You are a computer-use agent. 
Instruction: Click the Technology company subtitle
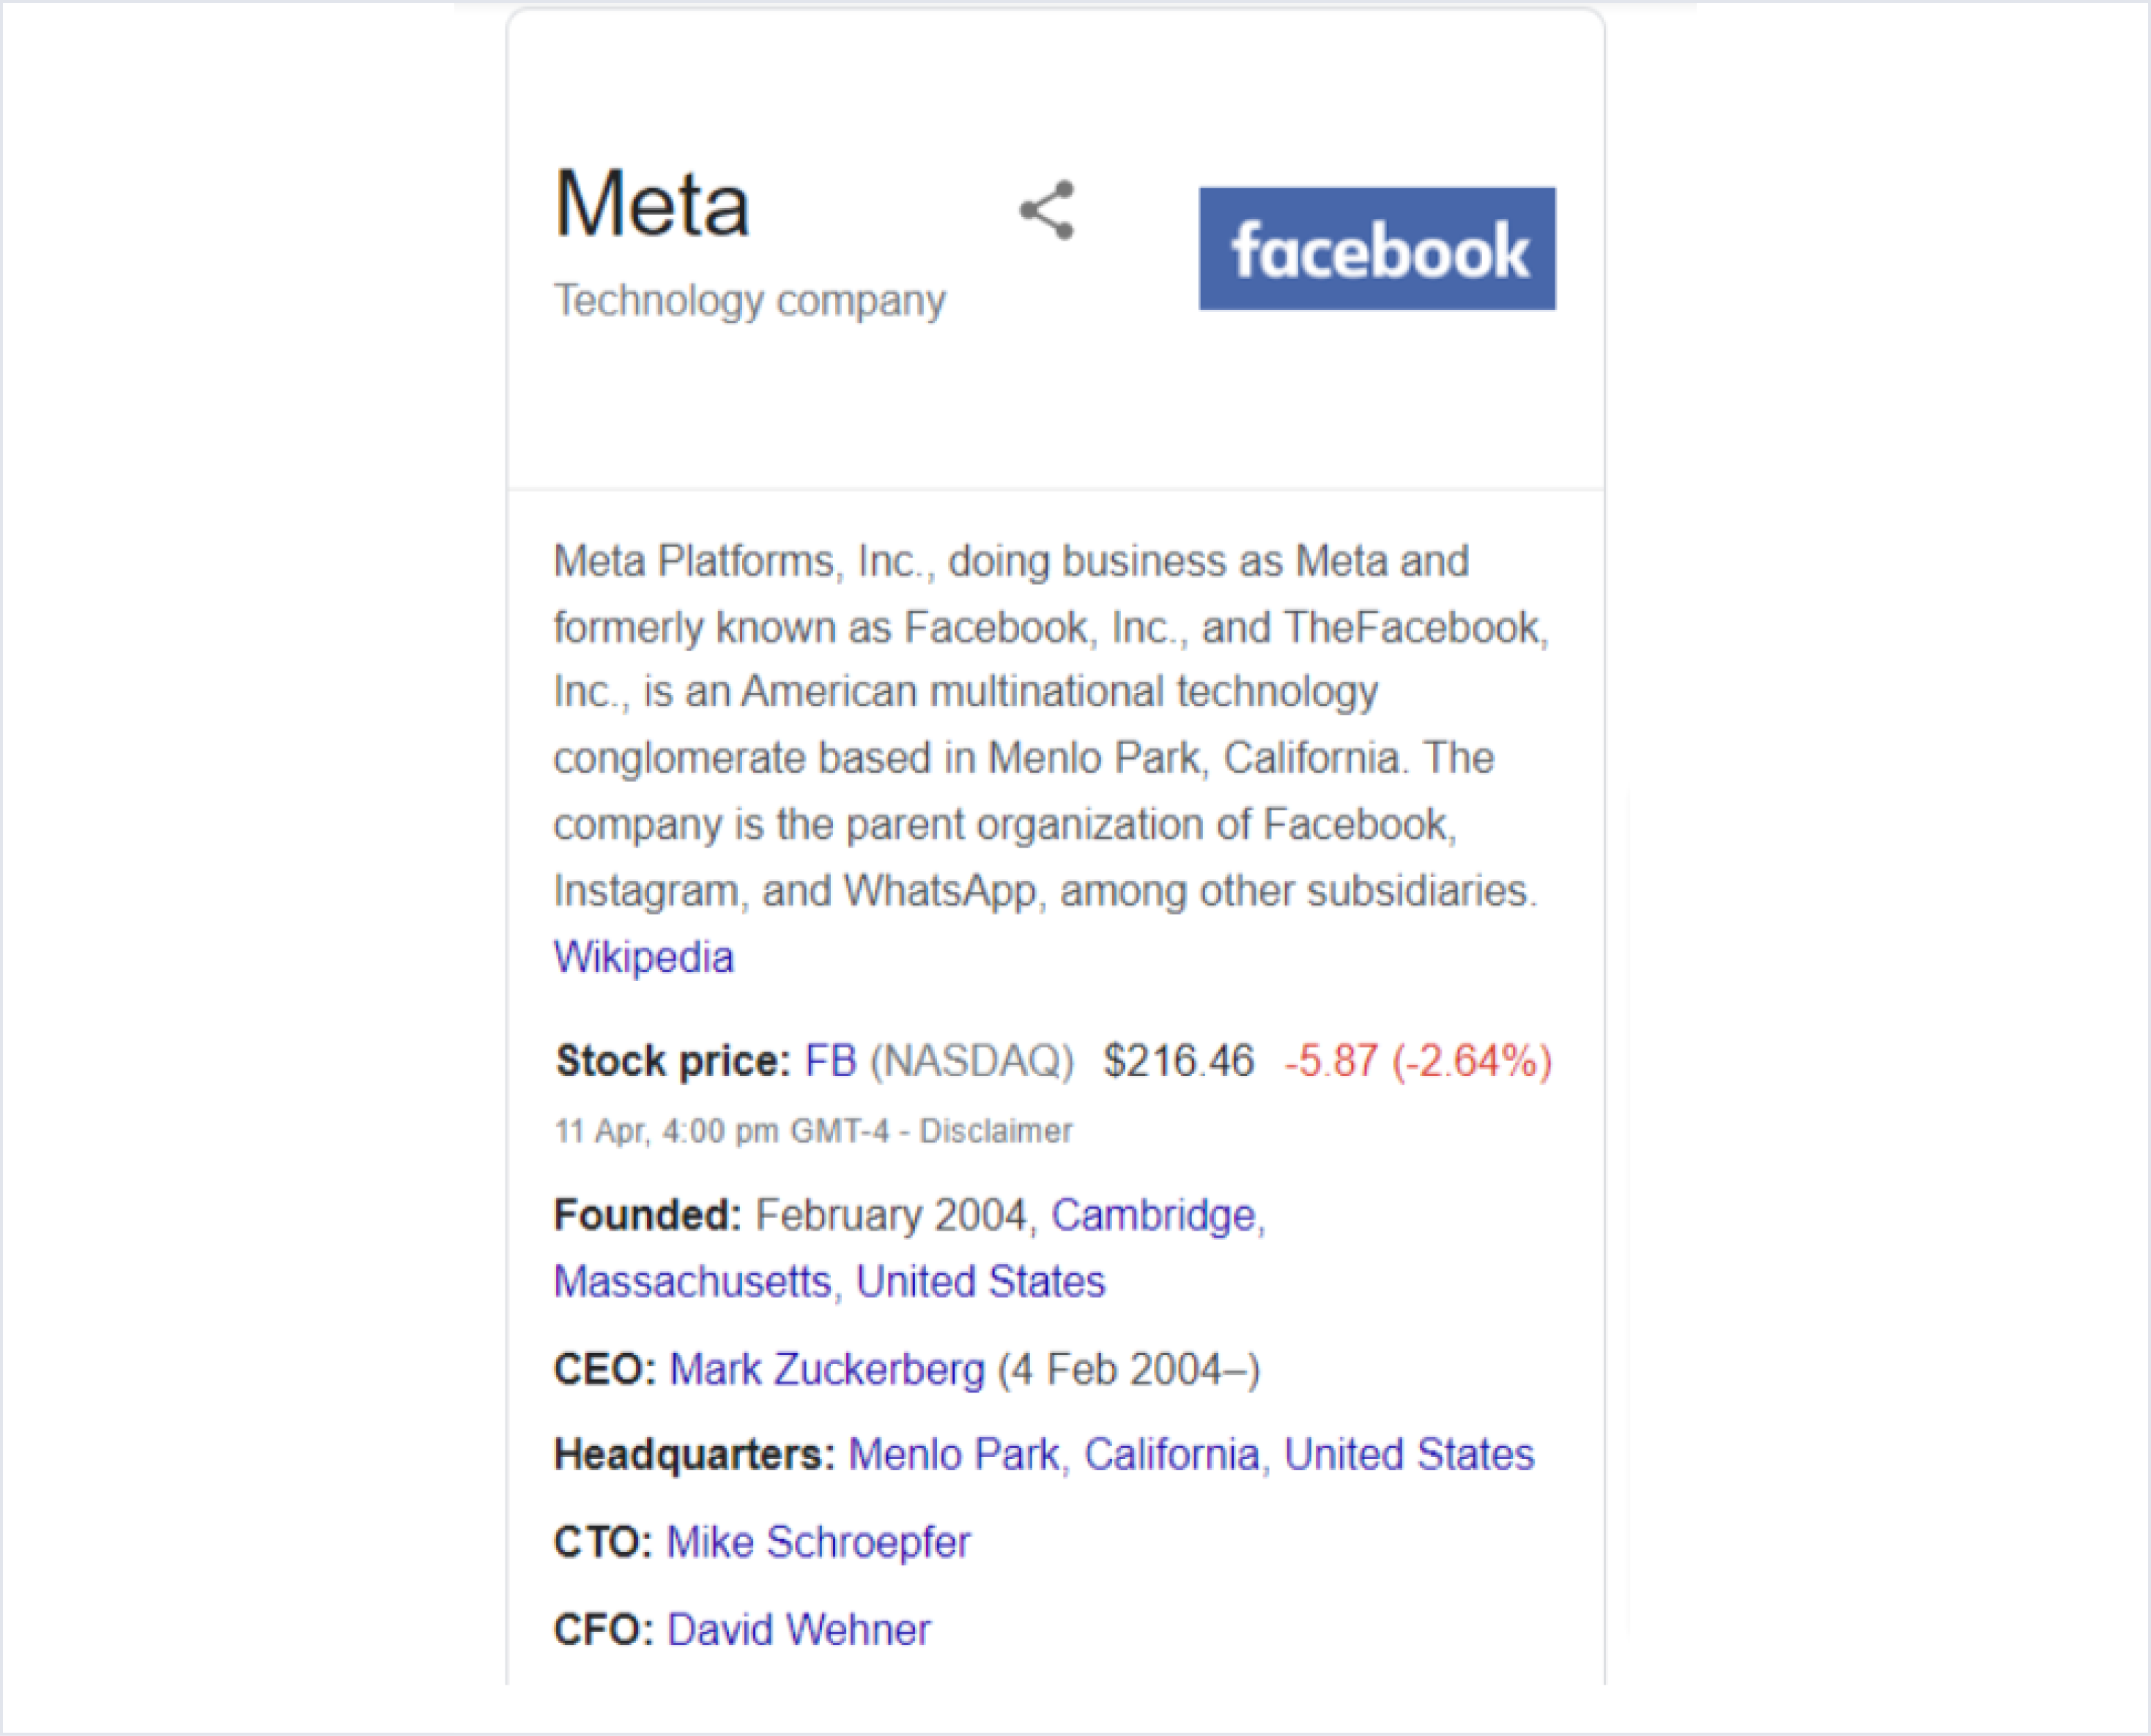(x=749, y=300)
